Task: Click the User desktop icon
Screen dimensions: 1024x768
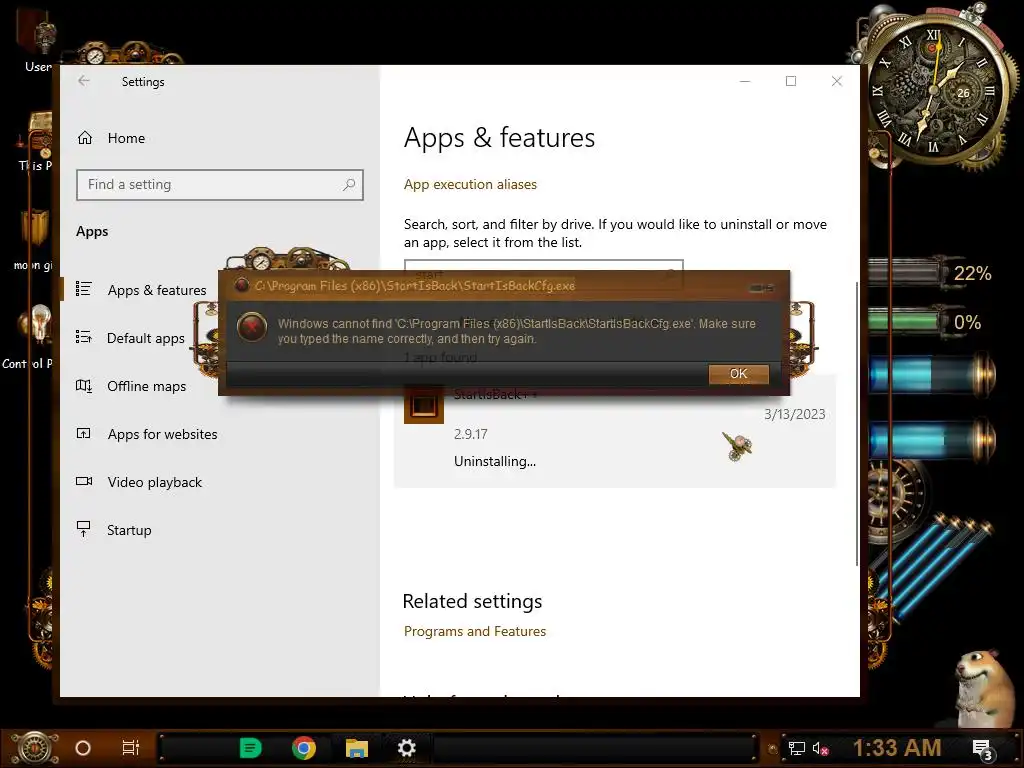Action: [x=36, y=42]
